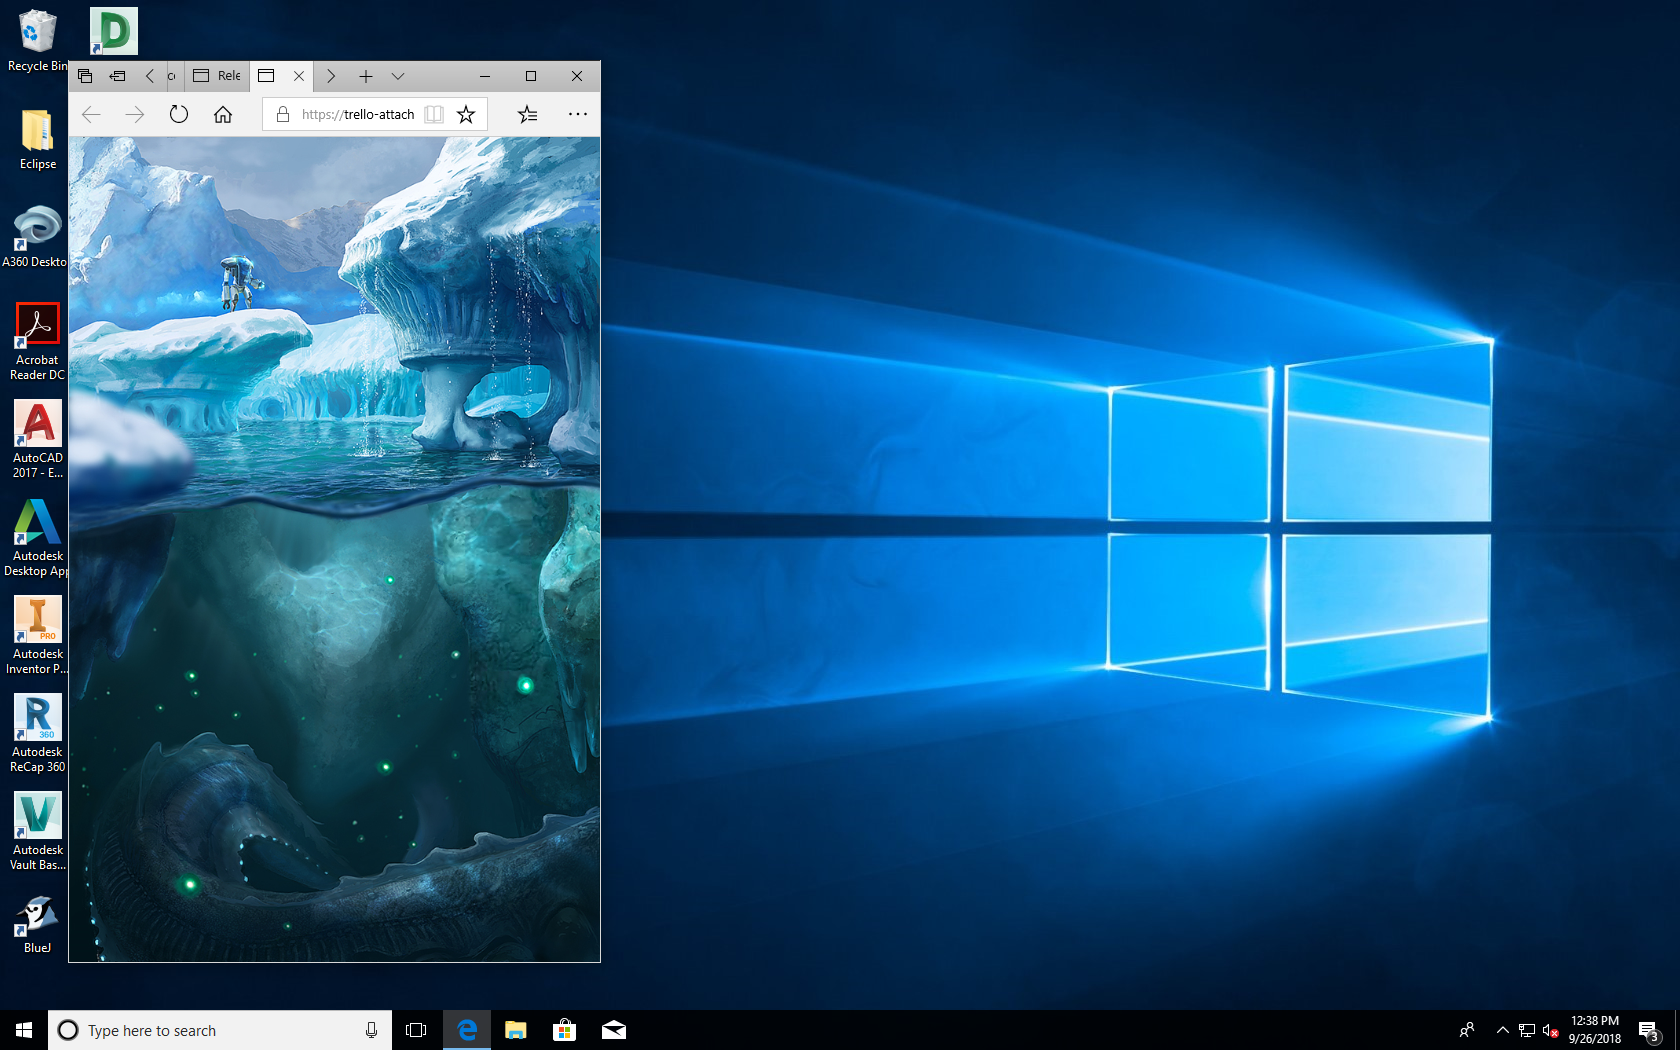Show tab previews dropdown chevron
This screenshot has height=1050, width=1680.
pos(398,76)
